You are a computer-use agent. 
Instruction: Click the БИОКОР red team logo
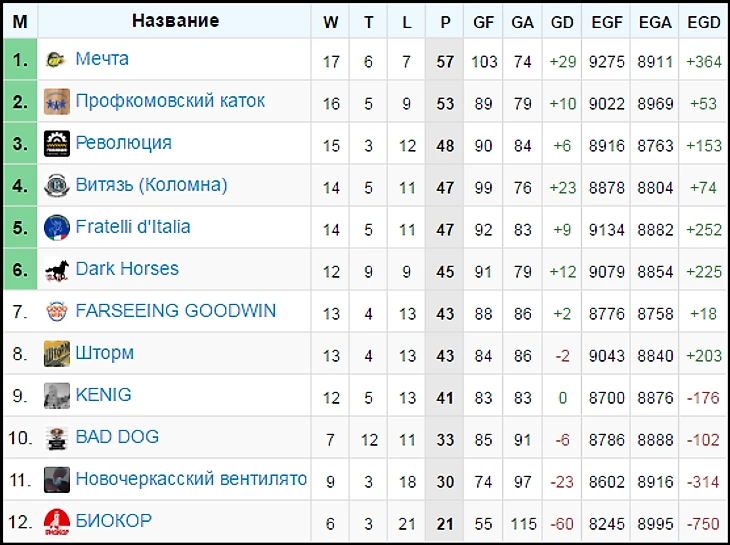(x=57, y=522)
